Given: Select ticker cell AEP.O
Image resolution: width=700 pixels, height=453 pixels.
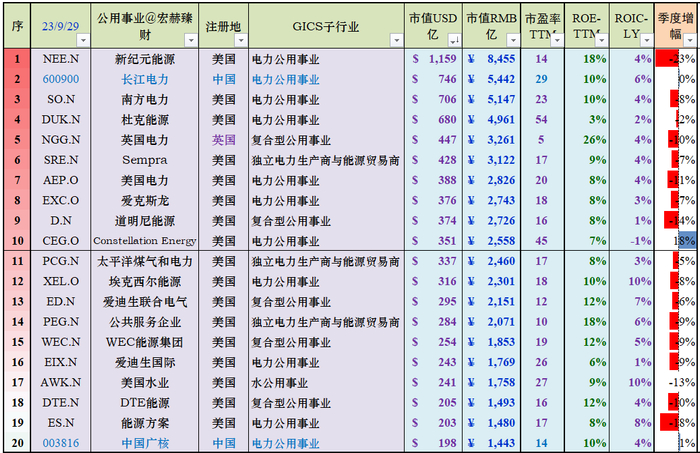Looking at the screenshot, I should click(61, 180).
